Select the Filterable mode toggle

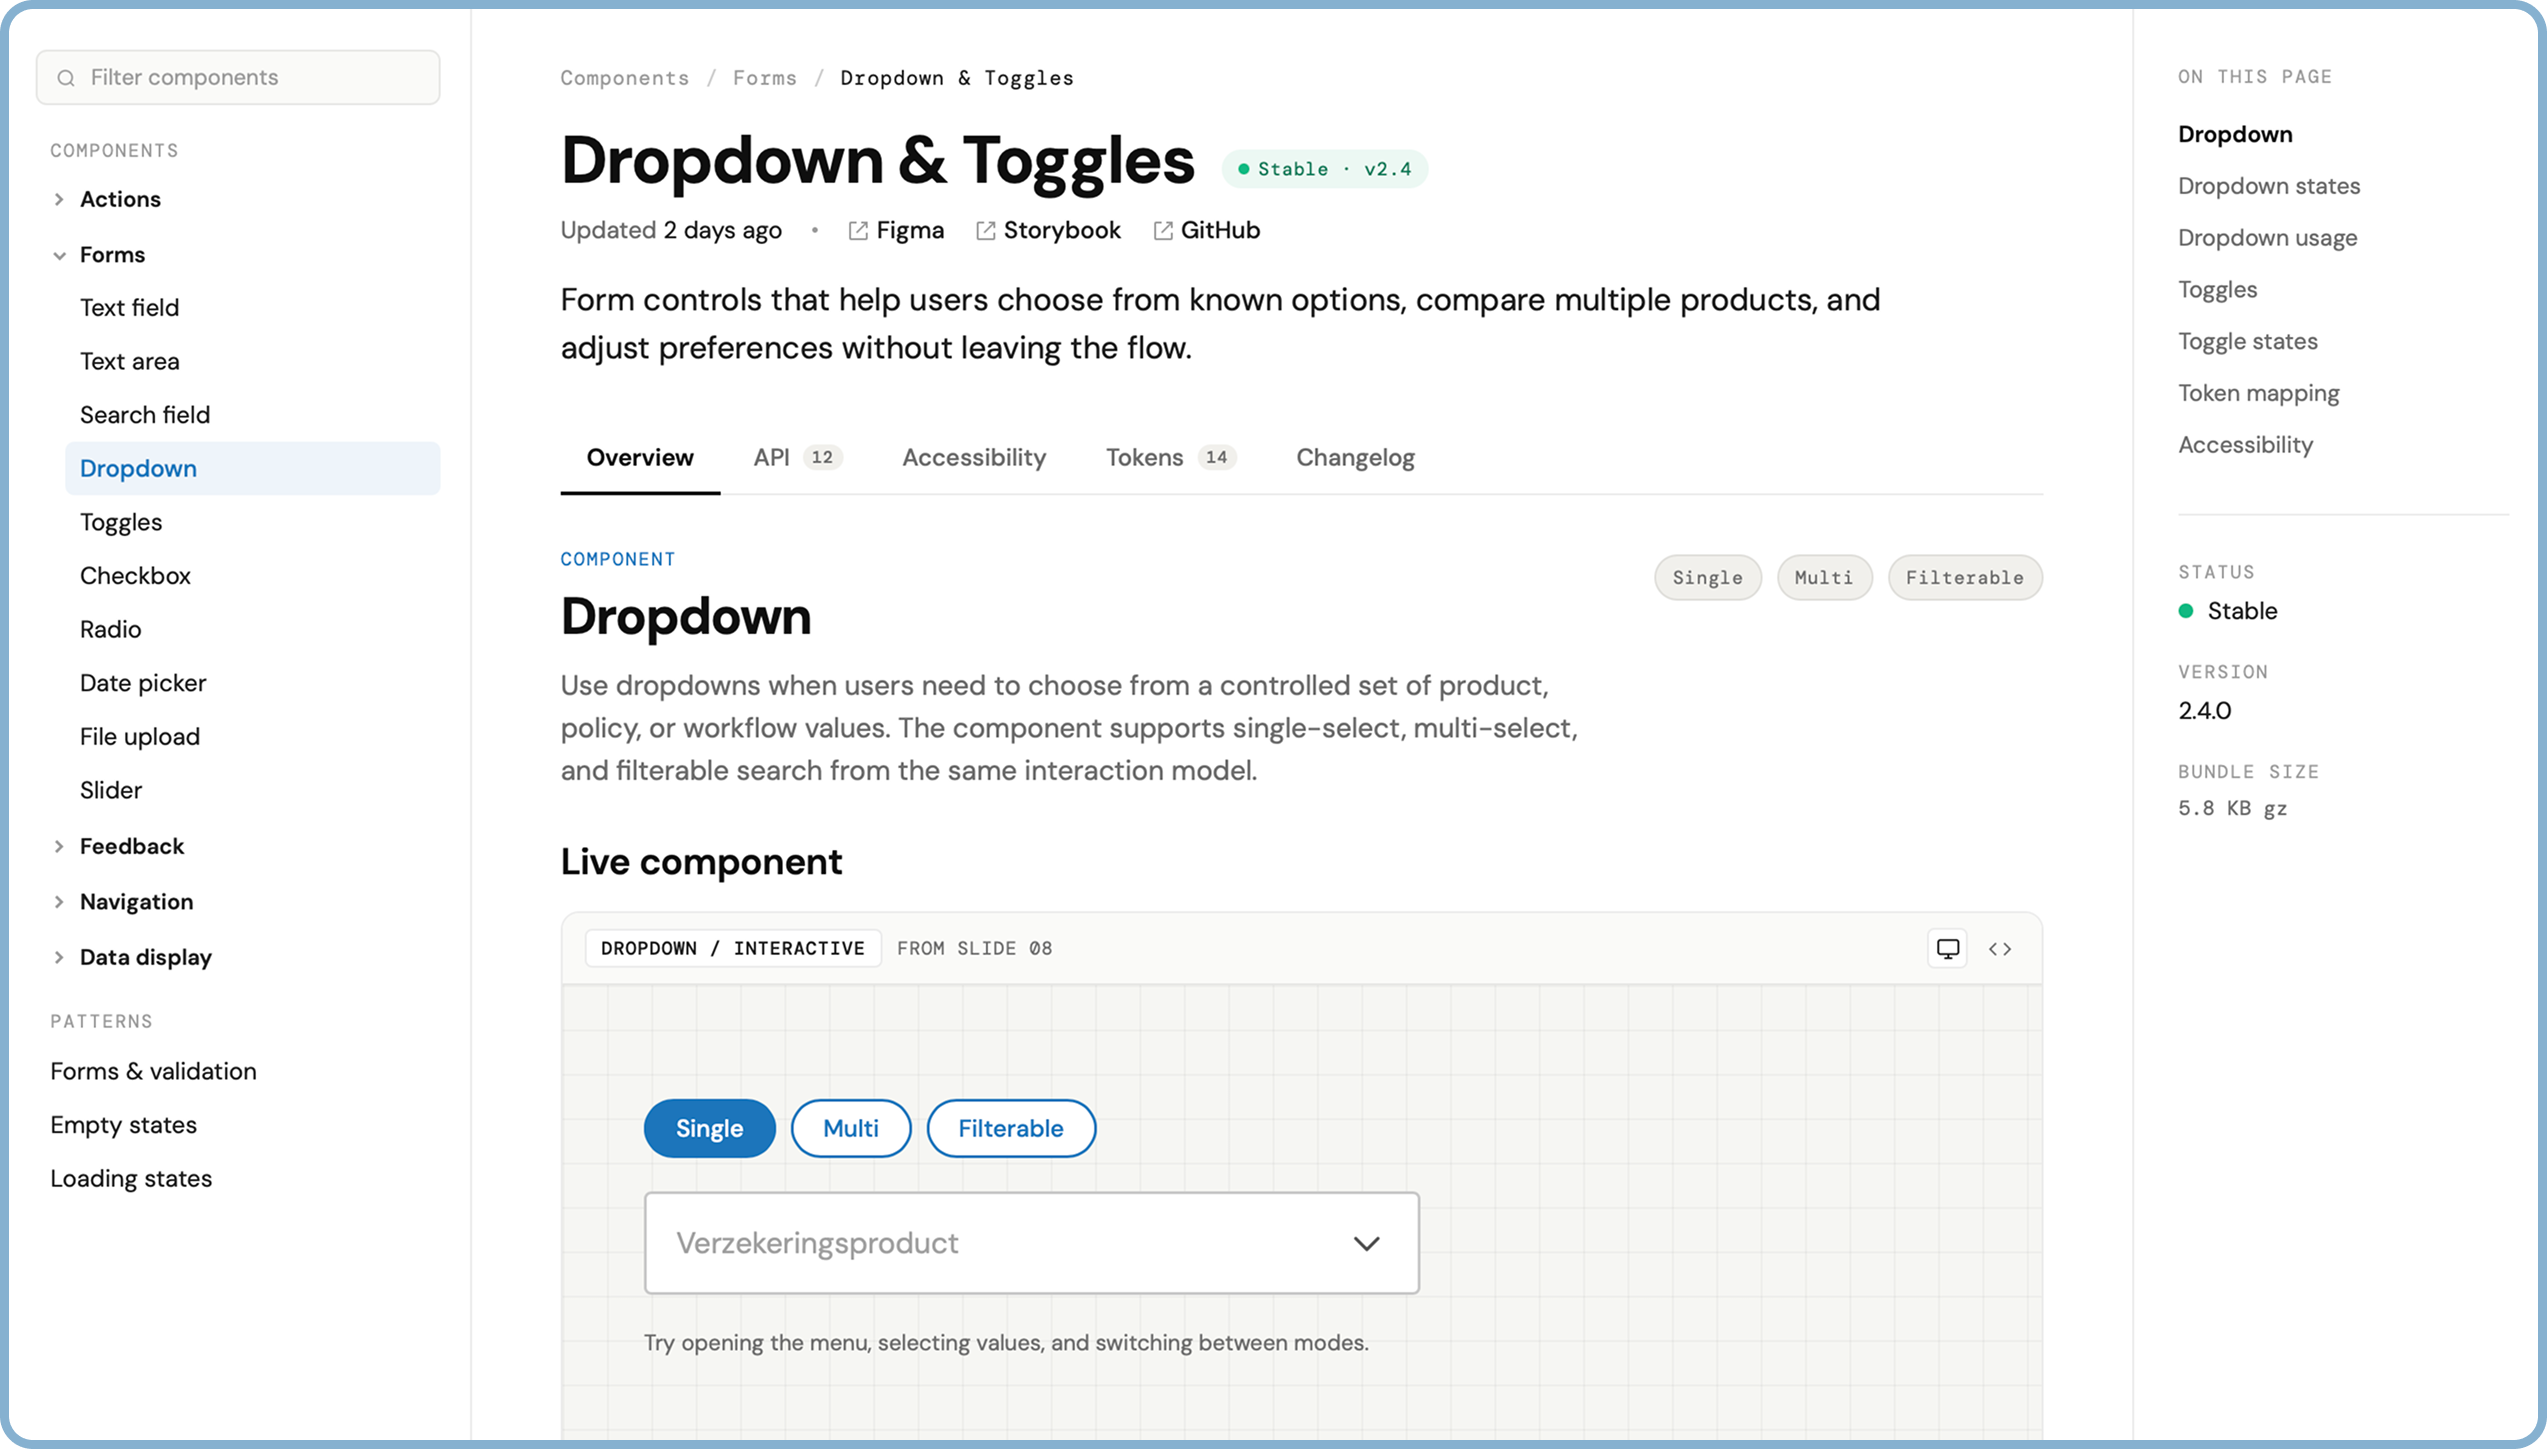click(1011, 1128)
